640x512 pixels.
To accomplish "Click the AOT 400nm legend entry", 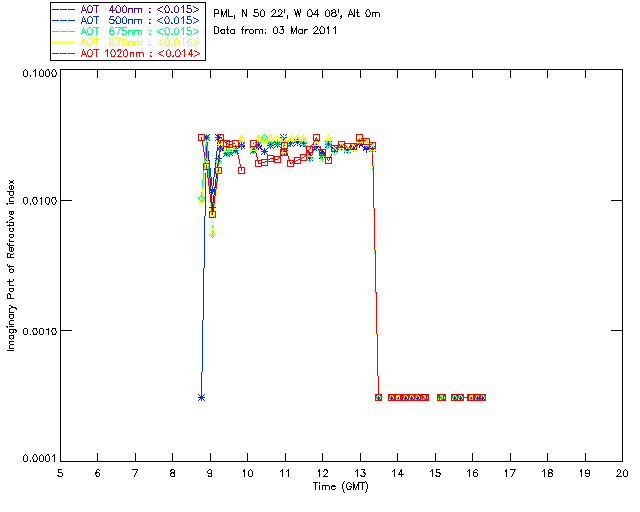I will [x=126, y=9].
